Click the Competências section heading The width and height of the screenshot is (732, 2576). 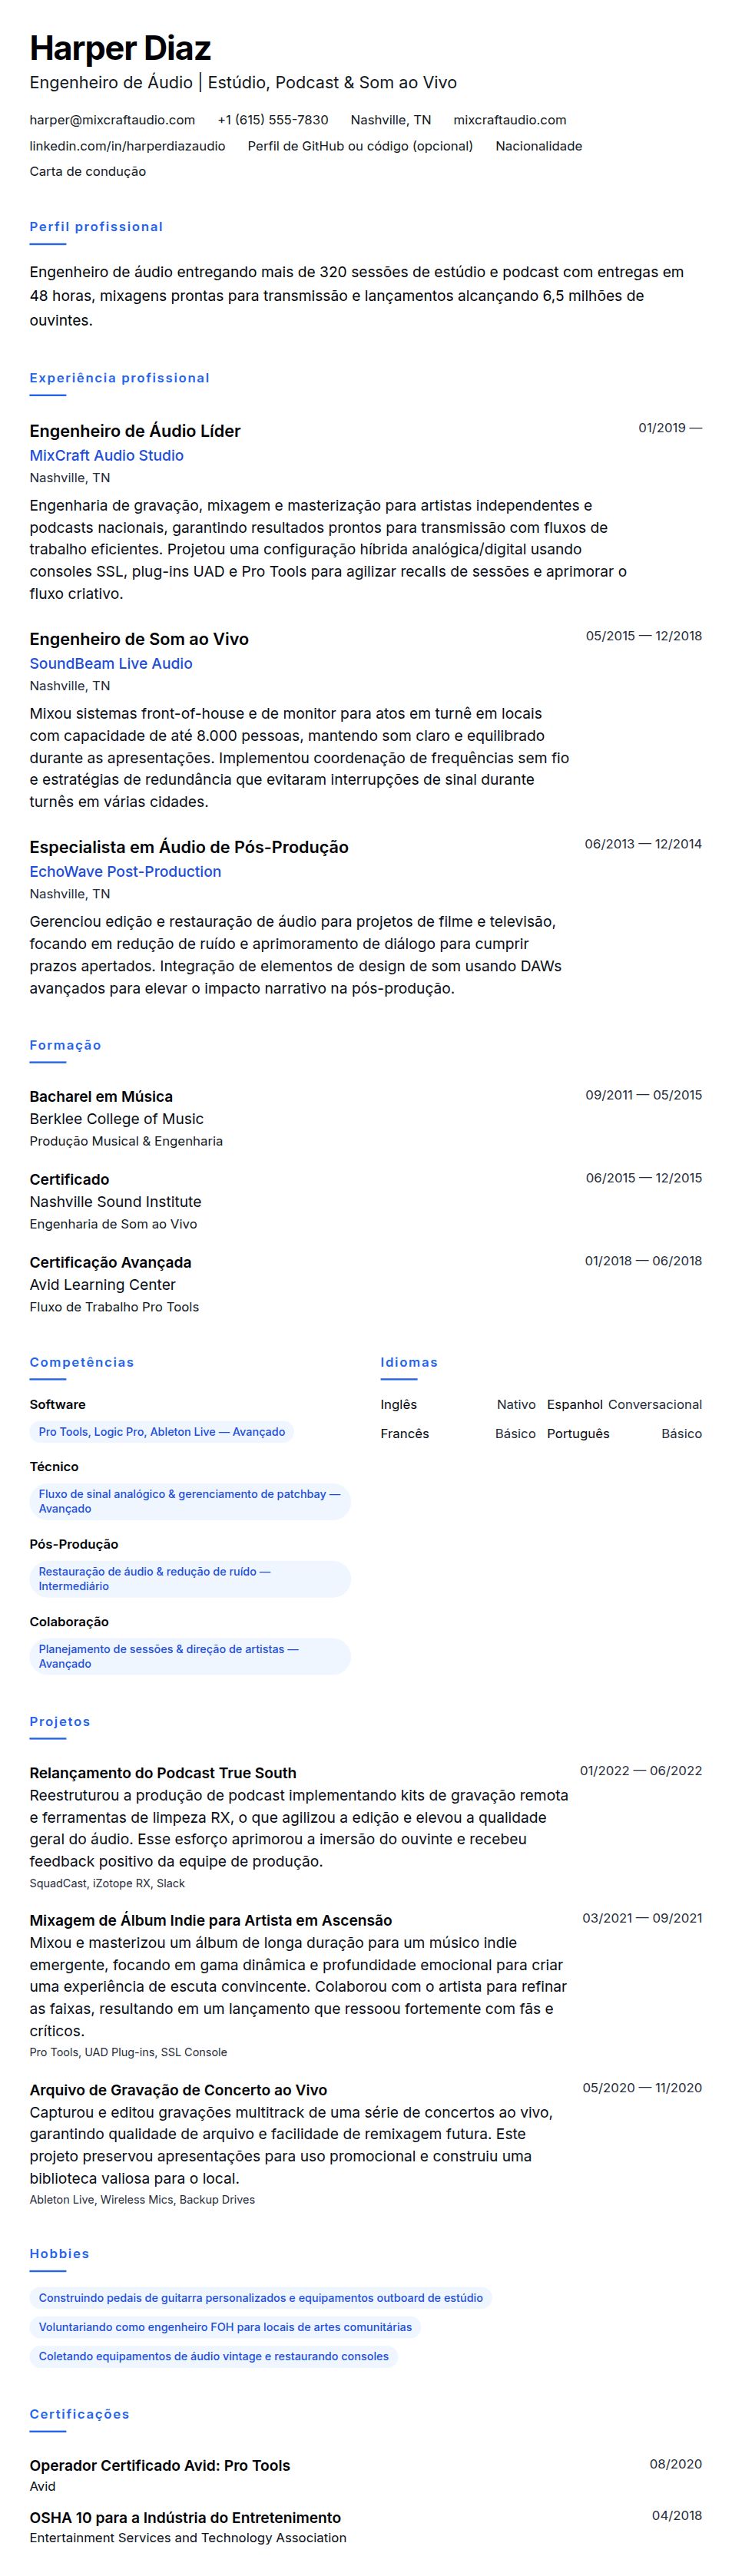[x=81, y=1362]
